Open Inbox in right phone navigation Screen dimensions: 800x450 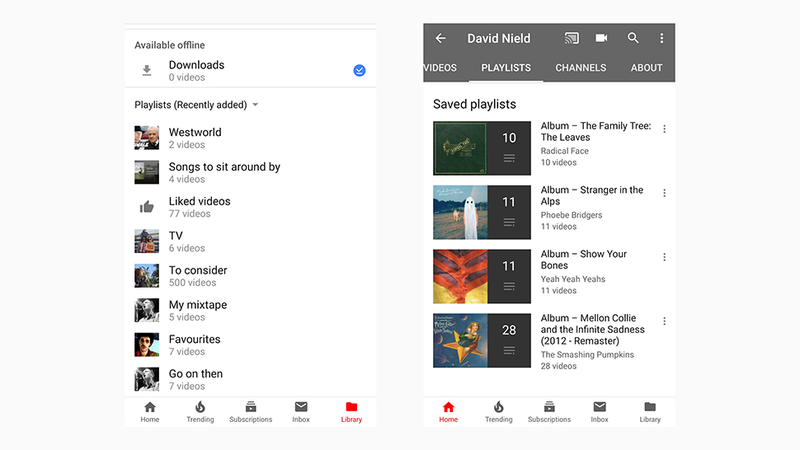599,412
